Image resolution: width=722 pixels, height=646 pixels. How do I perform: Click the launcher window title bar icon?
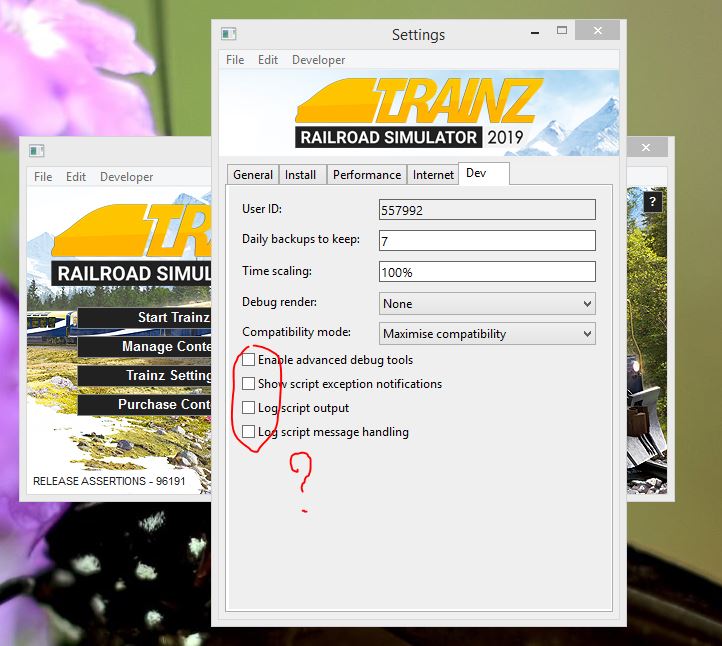tap(36, 151)
